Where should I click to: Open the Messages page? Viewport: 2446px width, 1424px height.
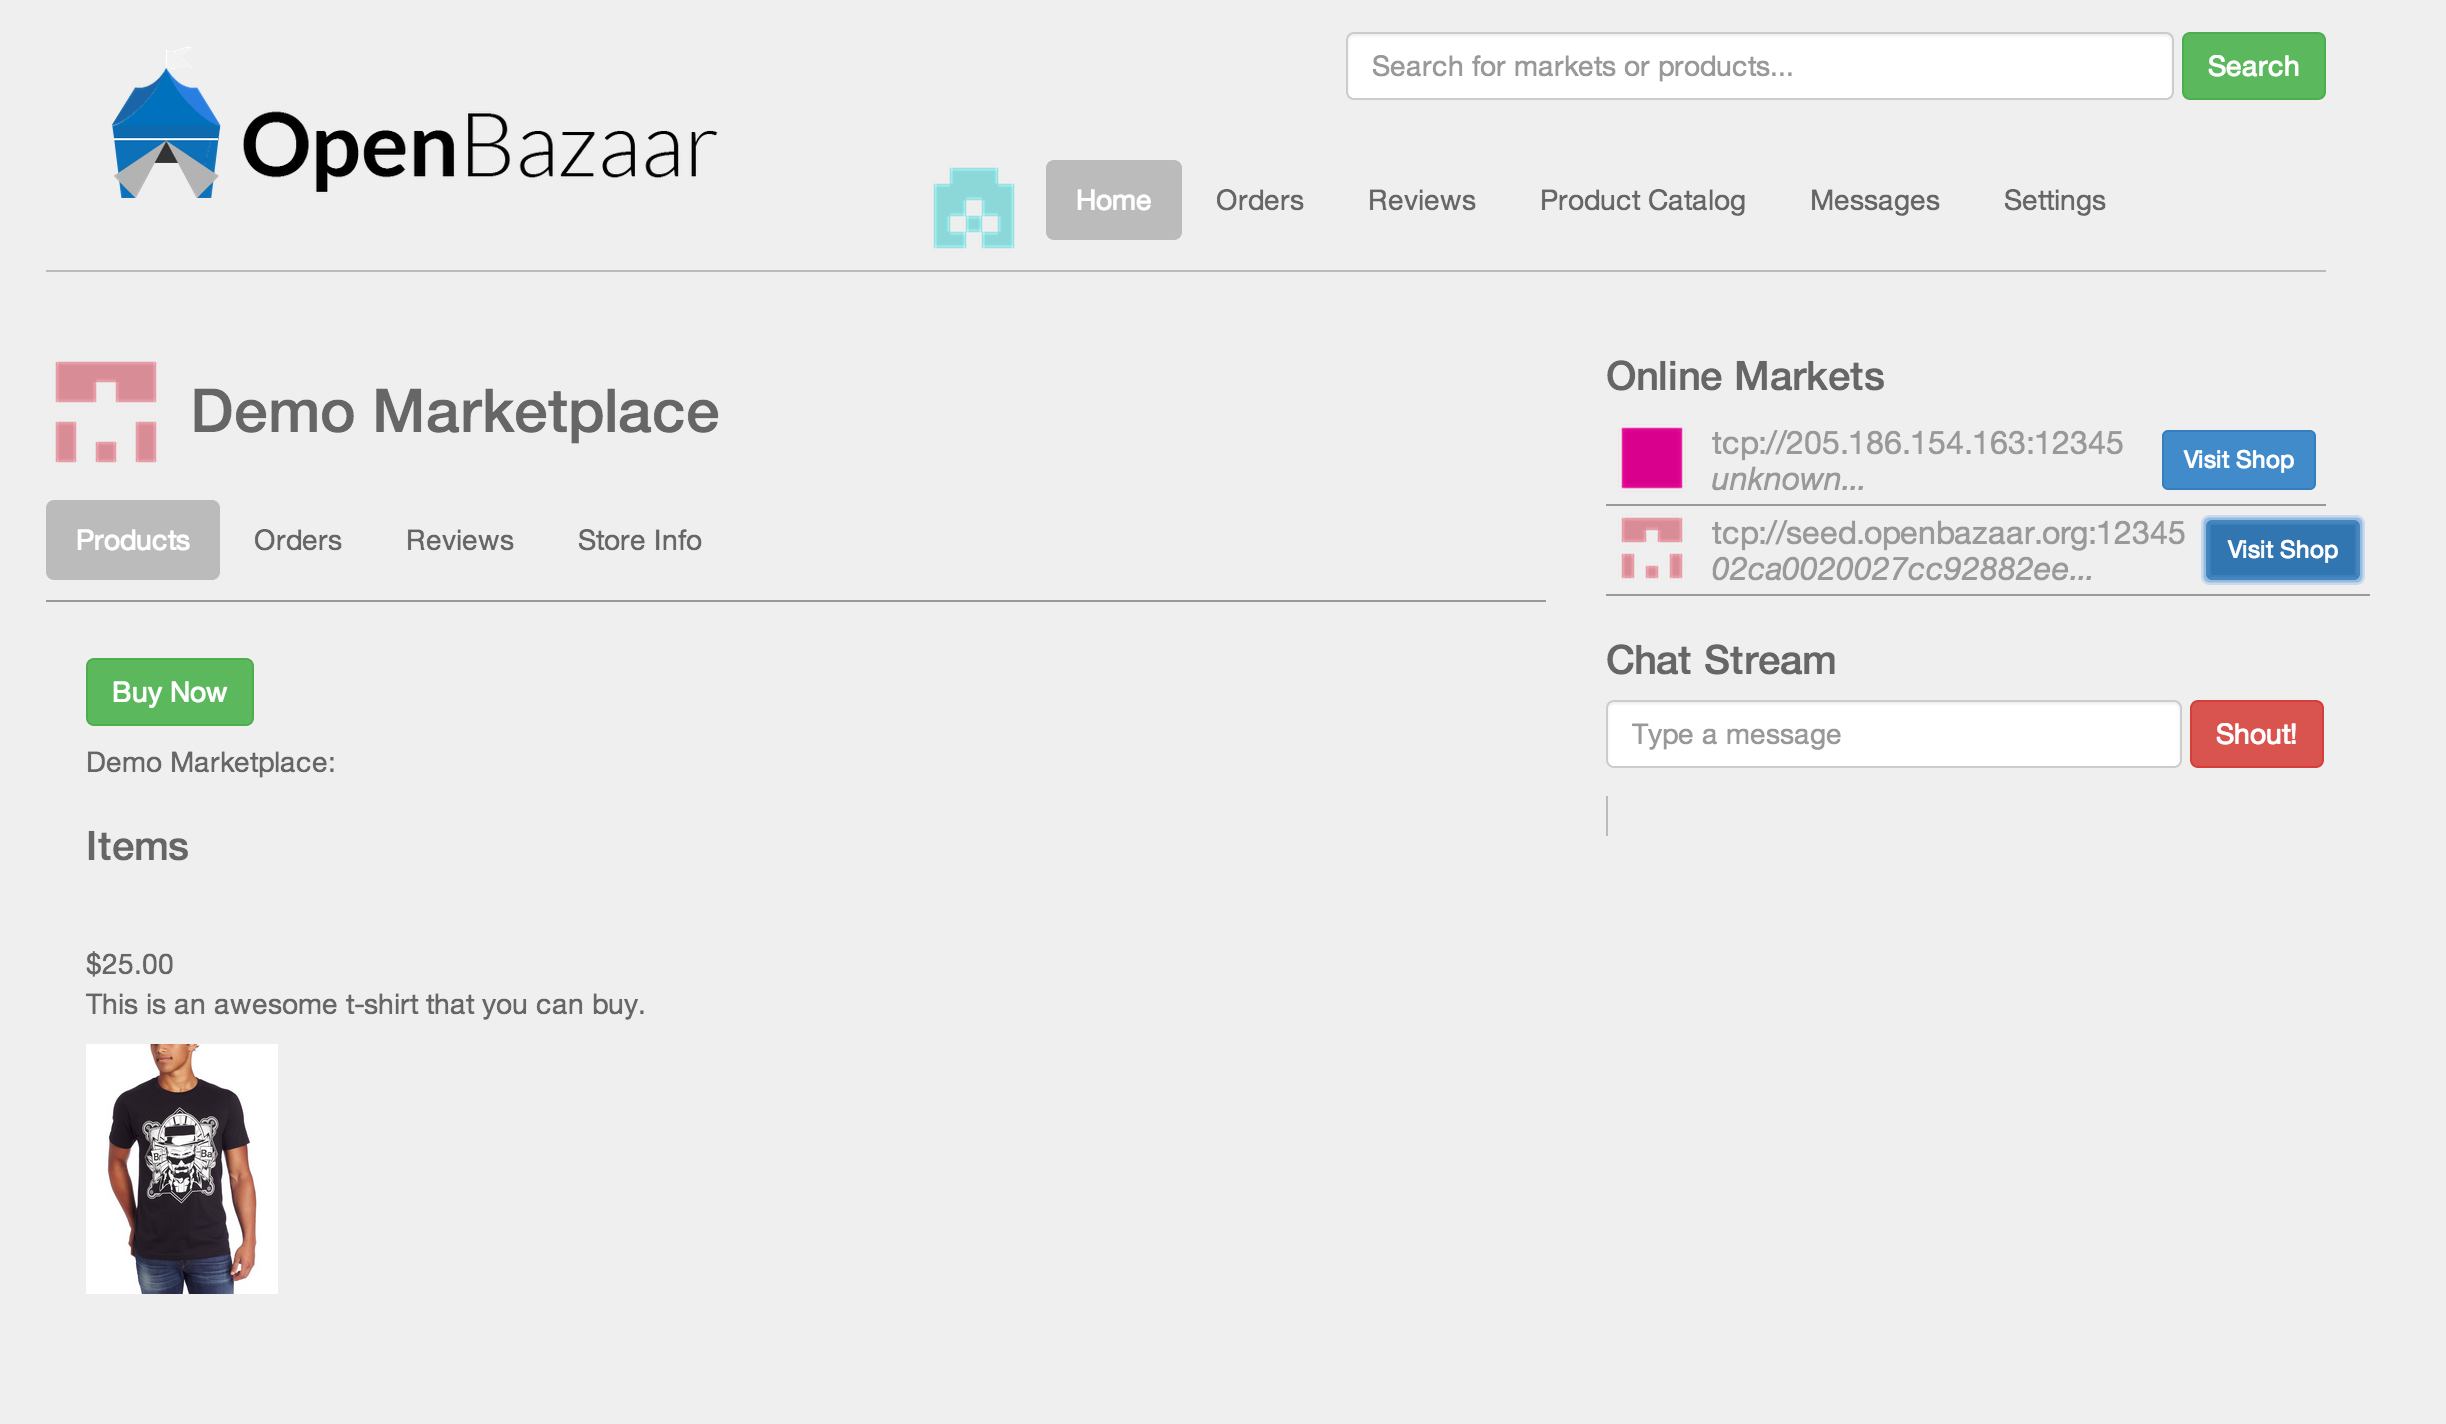click(1874, 200)
